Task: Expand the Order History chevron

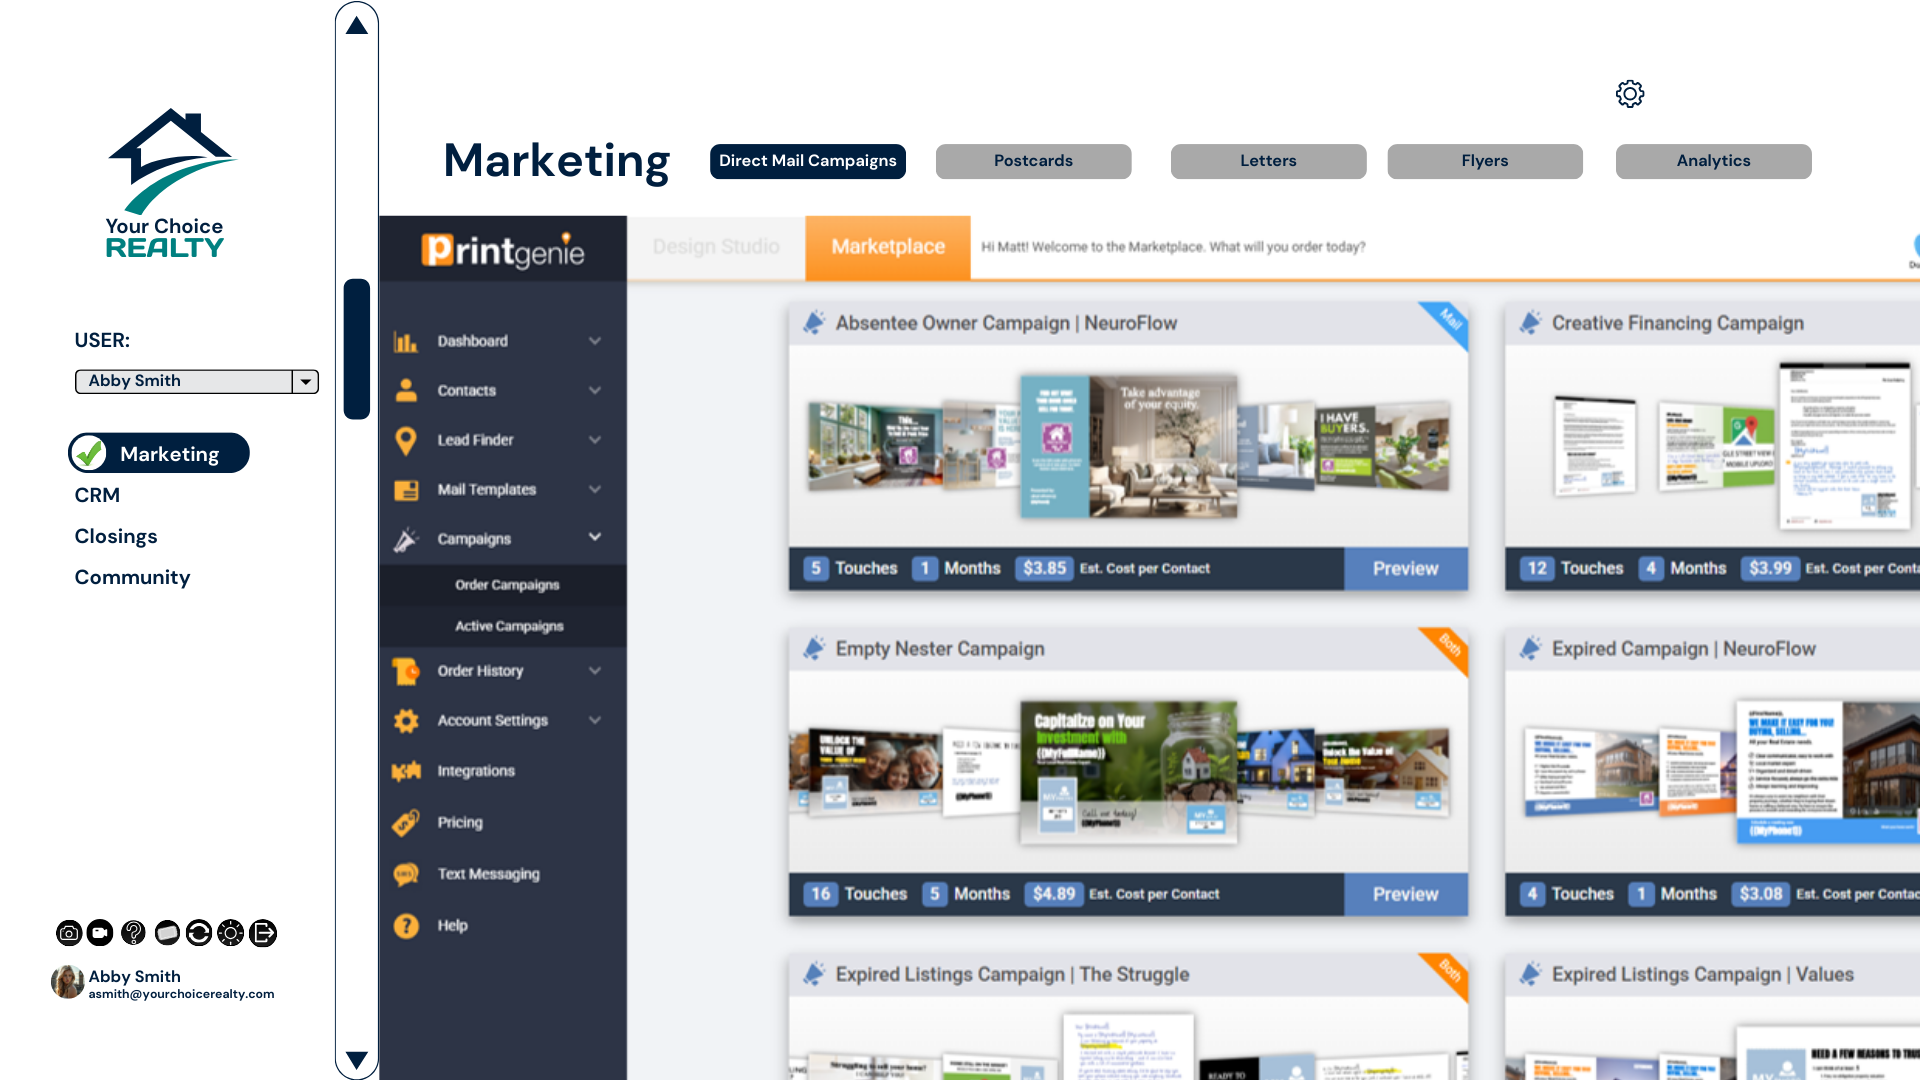Action: pyautogui.click(x=595, y=671)
